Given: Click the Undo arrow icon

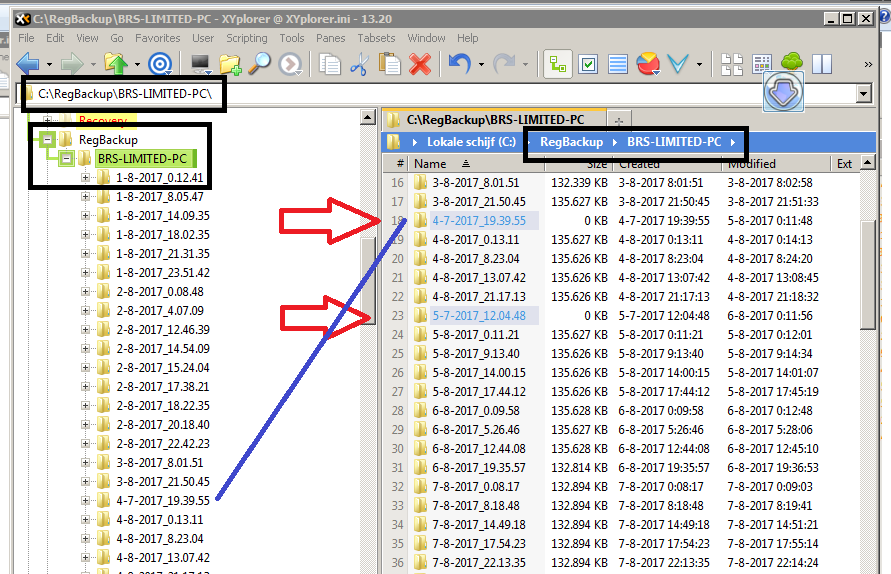Looking at the screenshot, I should pos(459,64).
